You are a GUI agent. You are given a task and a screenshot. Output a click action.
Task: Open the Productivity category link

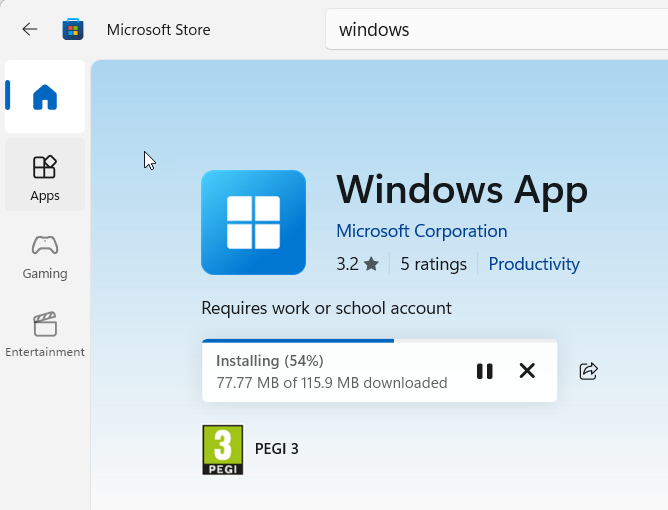click(x=534, y=264)
